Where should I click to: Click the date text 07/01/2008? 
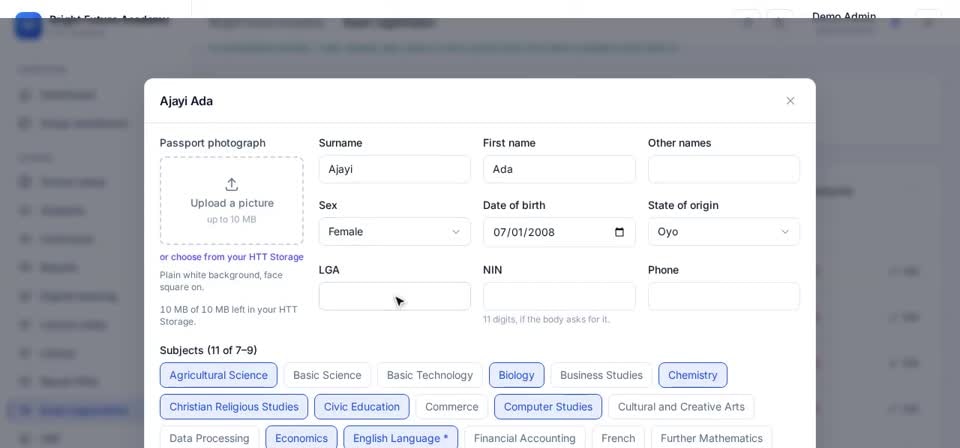click(x=523, y=232)
